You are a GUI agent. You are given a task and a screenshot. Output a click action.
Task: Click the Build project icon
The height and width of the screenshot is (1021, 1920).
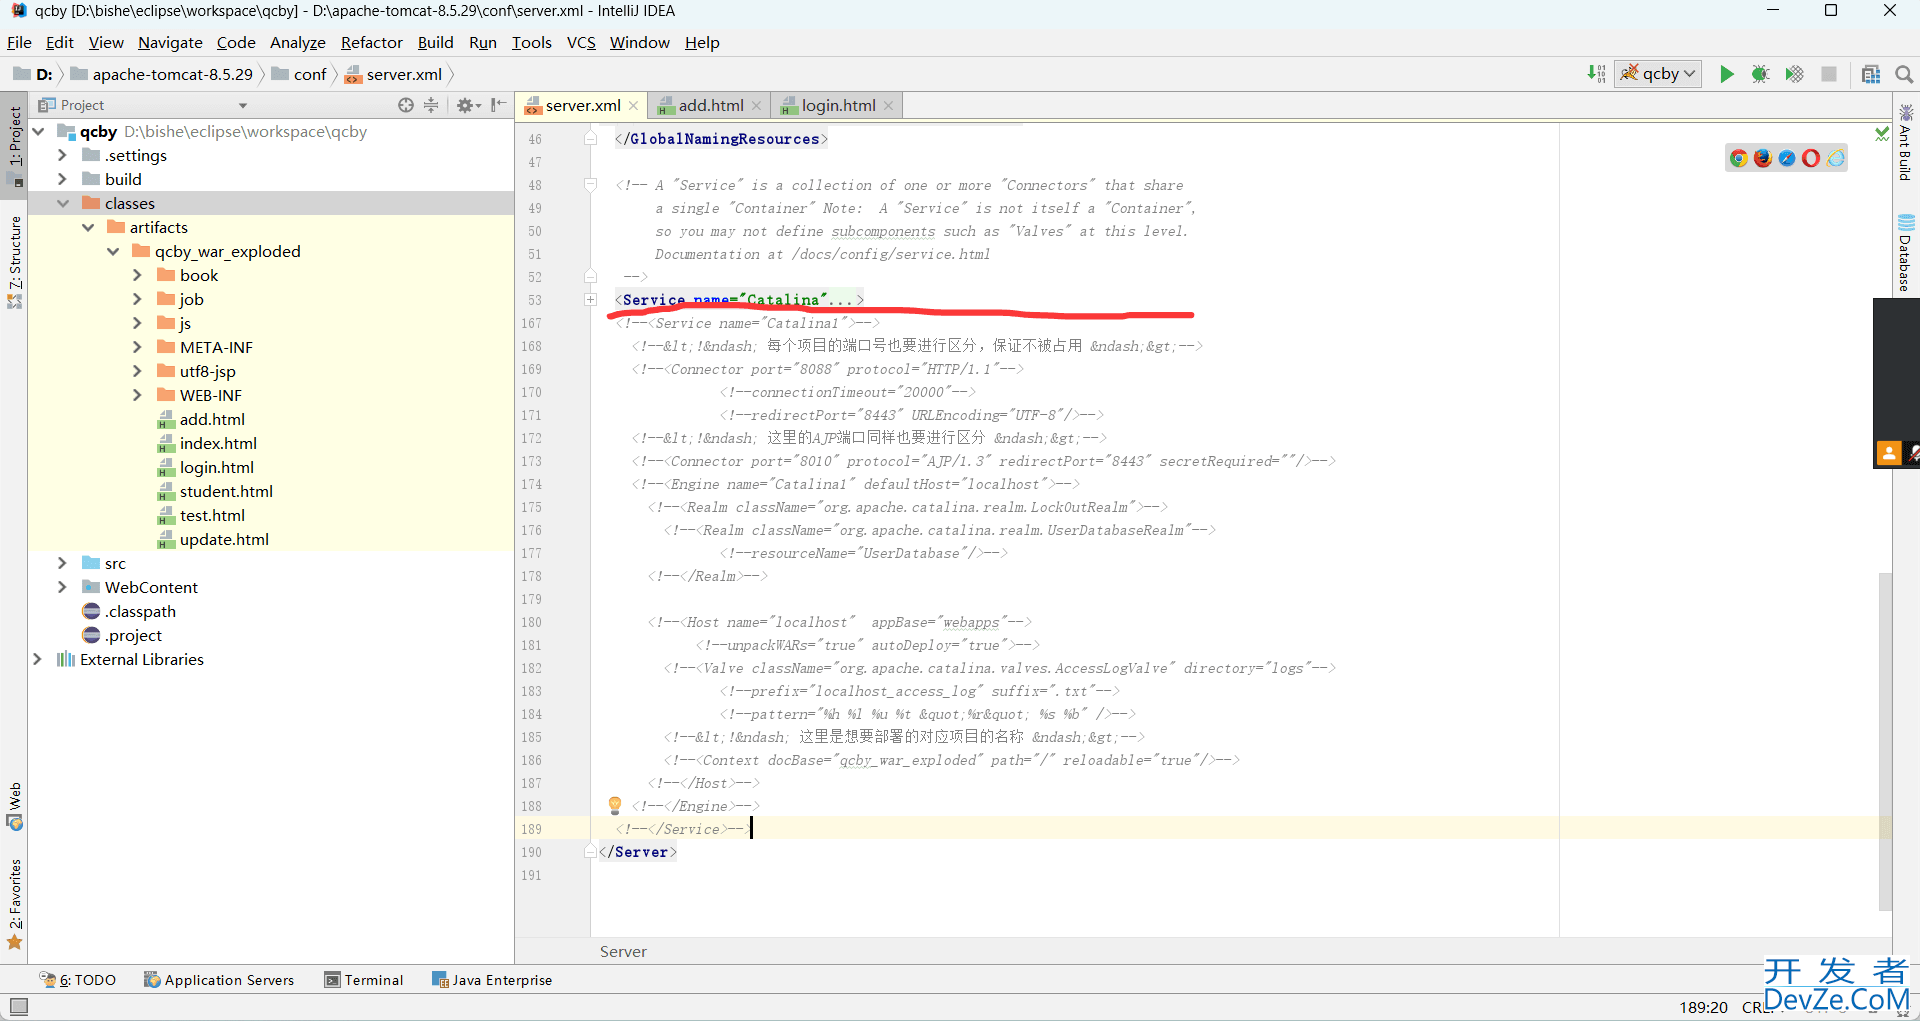[1596, 74]
